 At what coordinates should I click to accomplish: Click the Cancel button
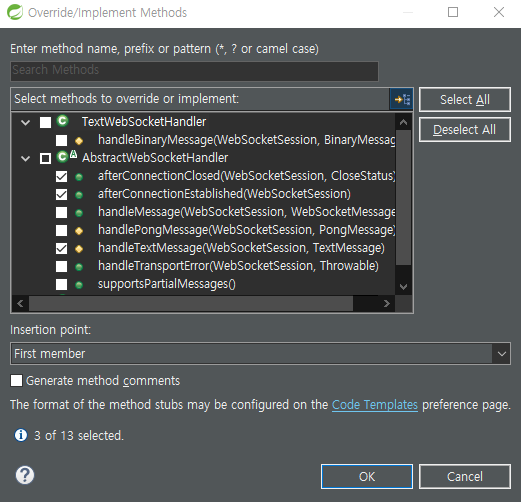(x=465, y=476)
